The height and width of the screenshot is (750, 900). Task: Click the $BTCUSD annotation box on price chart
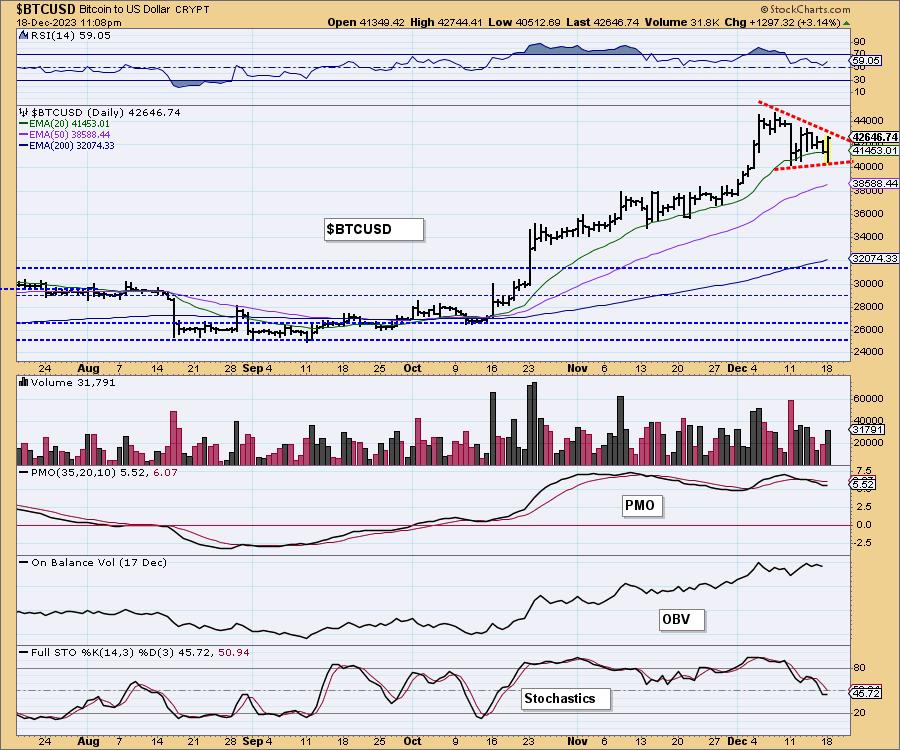coord(374,229)
